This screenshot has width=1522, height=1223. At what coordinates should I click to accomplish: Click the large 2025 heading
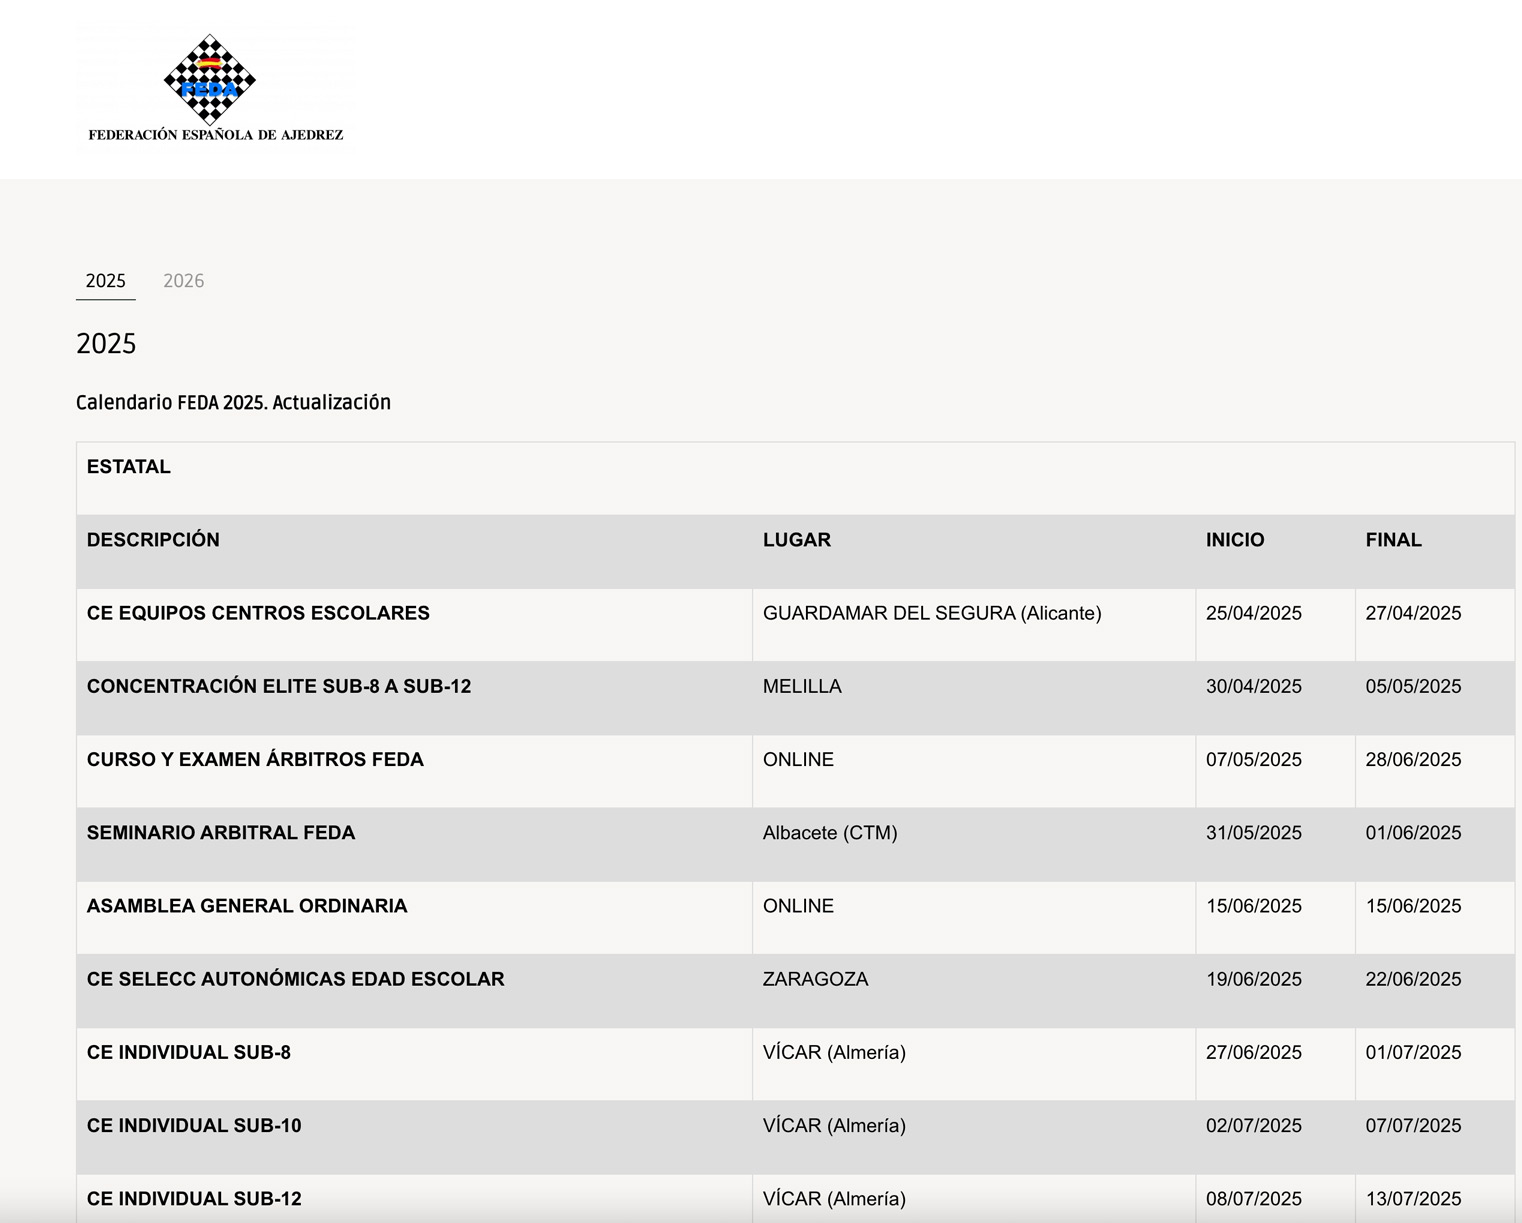pyautogui.click(x=106, y=343)
